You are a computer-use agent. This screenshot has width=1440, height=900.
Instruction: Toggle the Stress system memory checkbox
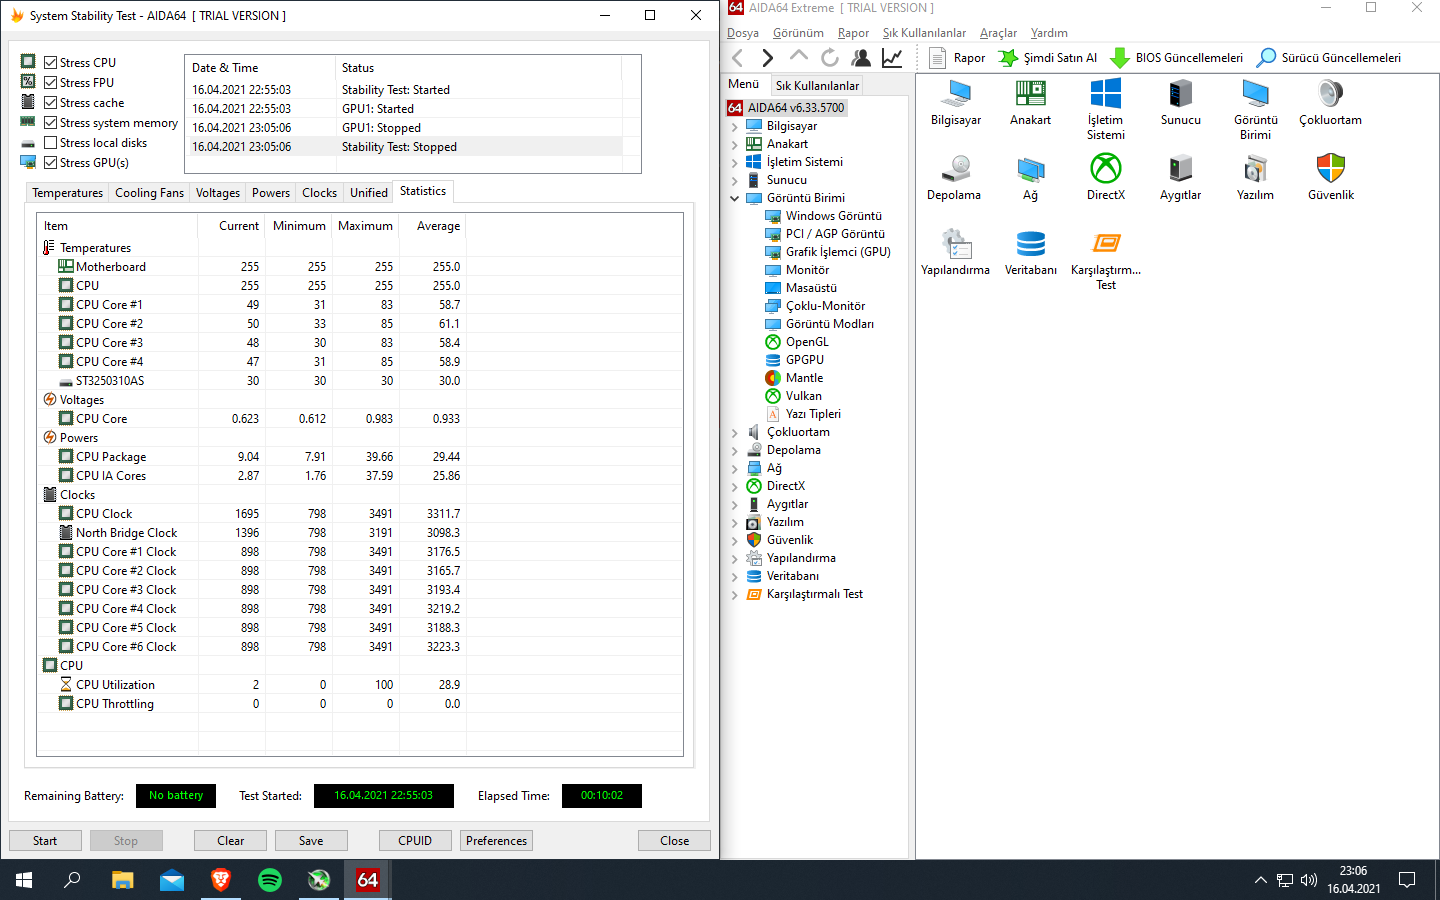[x=50, y=122]
